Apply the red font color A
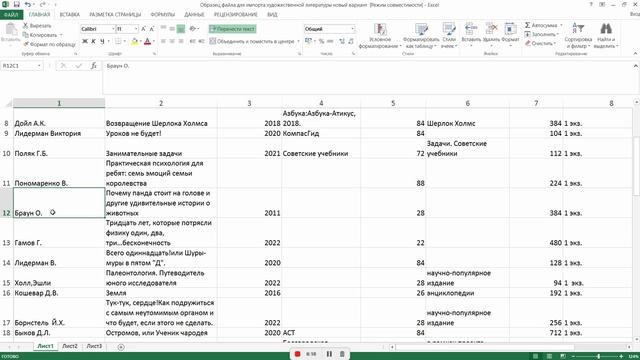The width and height of the screenshot is (640, 360). coord(147,41)
